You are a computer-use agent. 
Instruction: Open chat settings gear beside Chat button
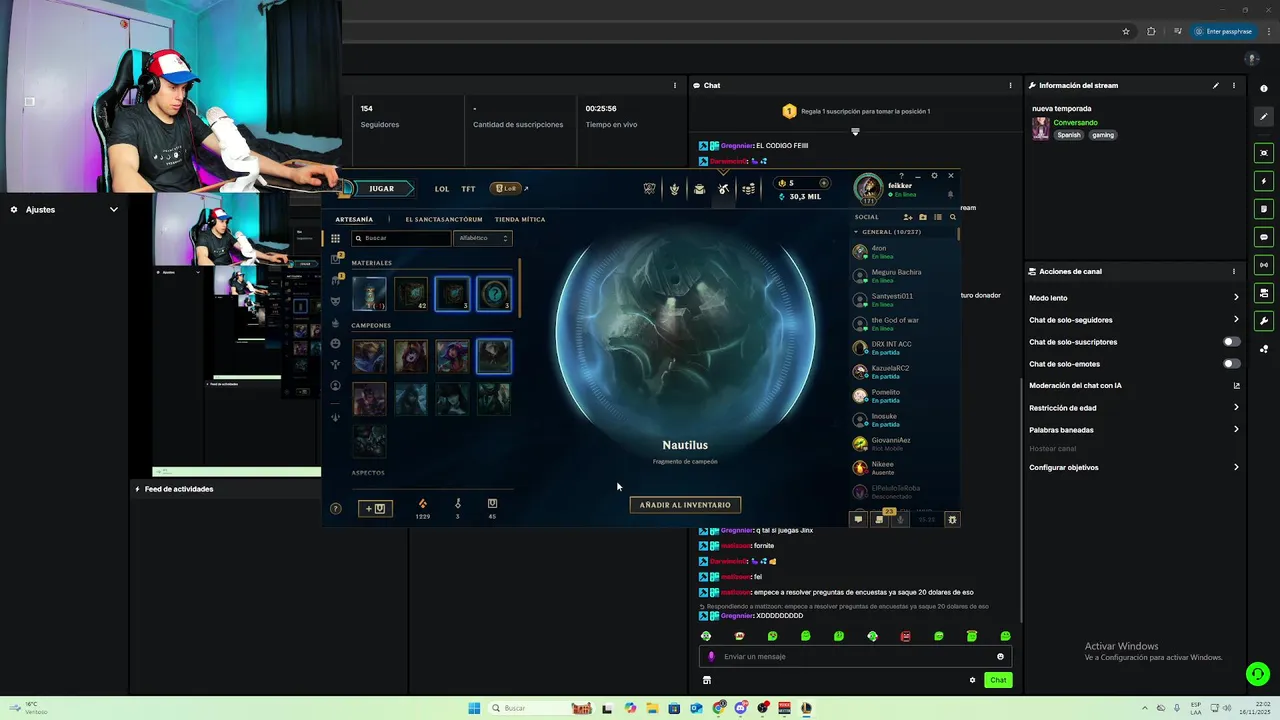coord(972,680)
